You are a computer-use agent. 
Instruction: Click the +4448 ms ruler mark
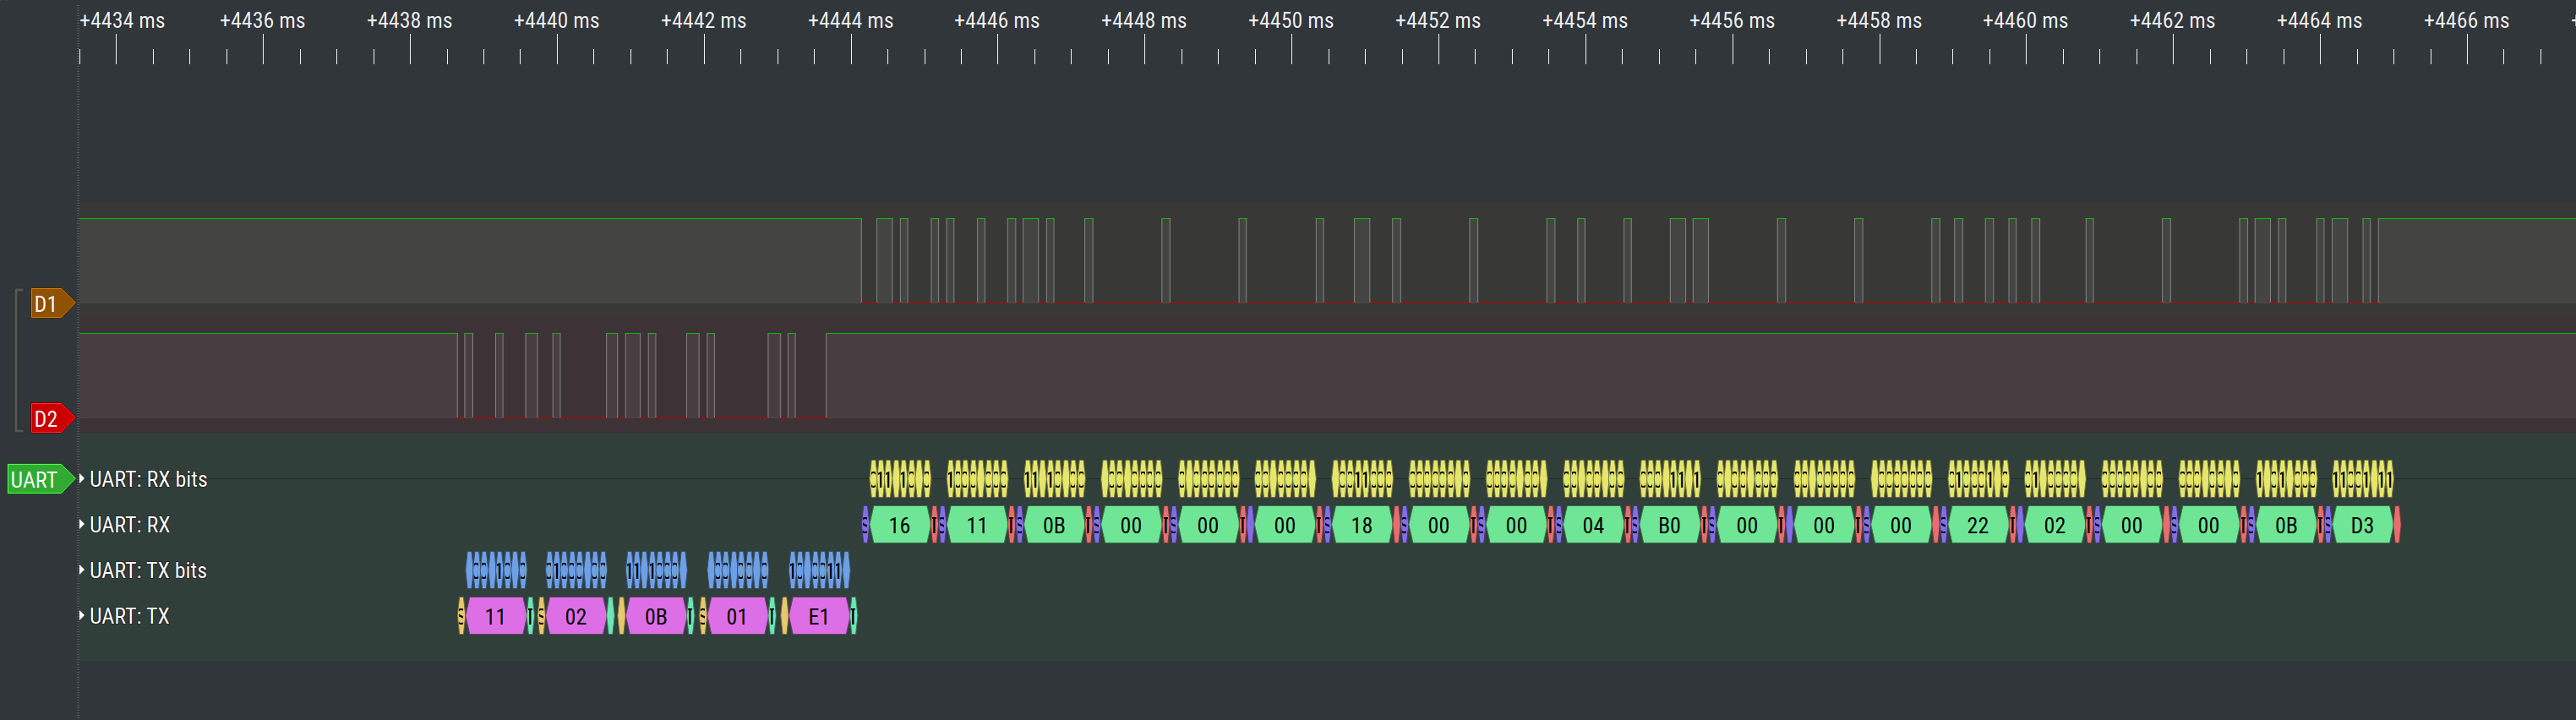click(x=1143, y=21)
